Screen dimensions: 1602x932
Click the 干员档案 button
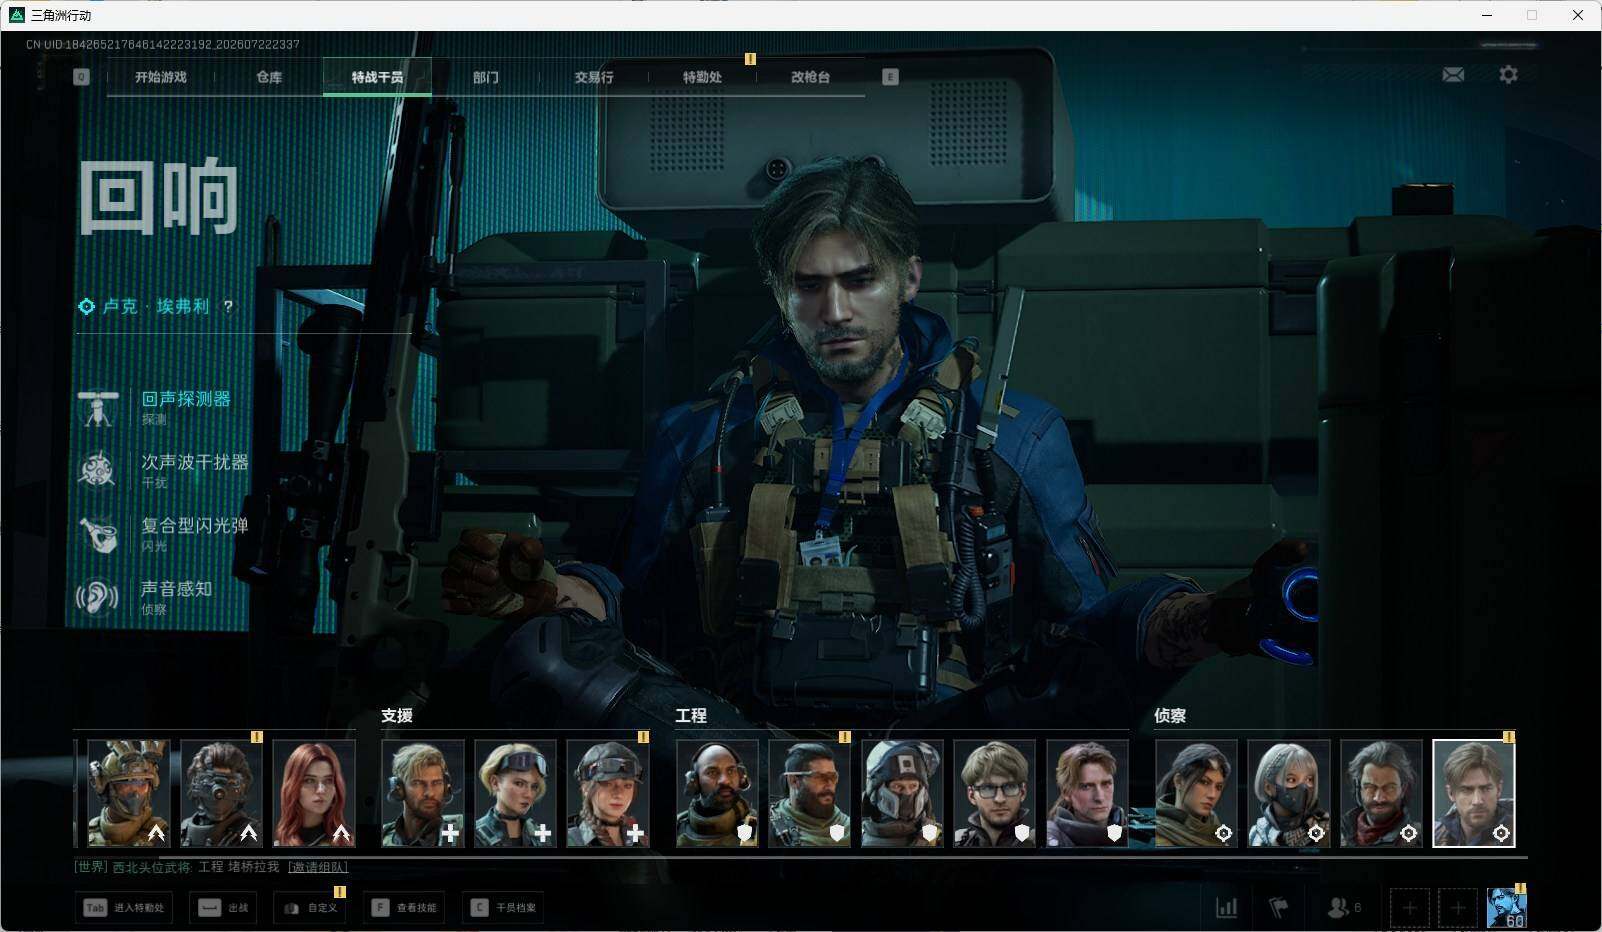[503, 908]
